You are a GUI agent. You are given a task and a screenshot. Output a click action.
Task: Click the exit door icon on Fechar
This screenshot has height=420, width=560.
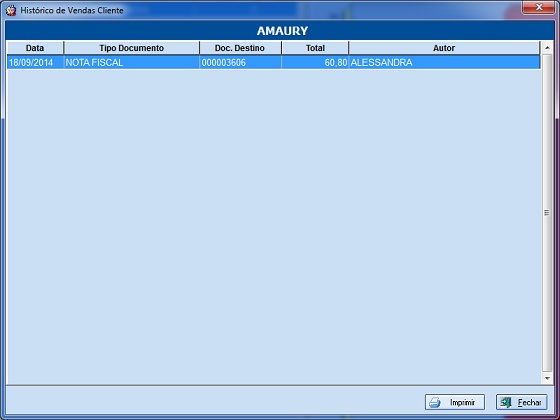coord(506,402)
